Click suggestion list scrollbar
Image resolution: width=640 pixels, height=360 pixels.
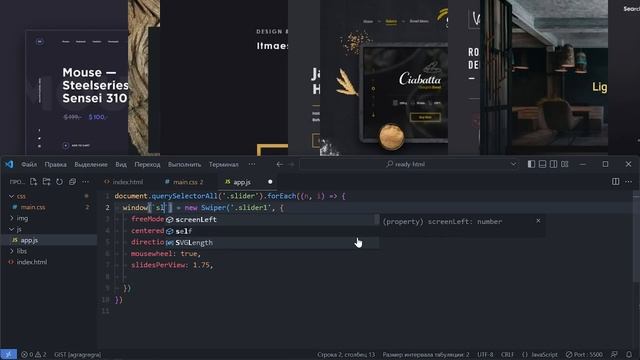pyautogui.click(x=376, y=220)
